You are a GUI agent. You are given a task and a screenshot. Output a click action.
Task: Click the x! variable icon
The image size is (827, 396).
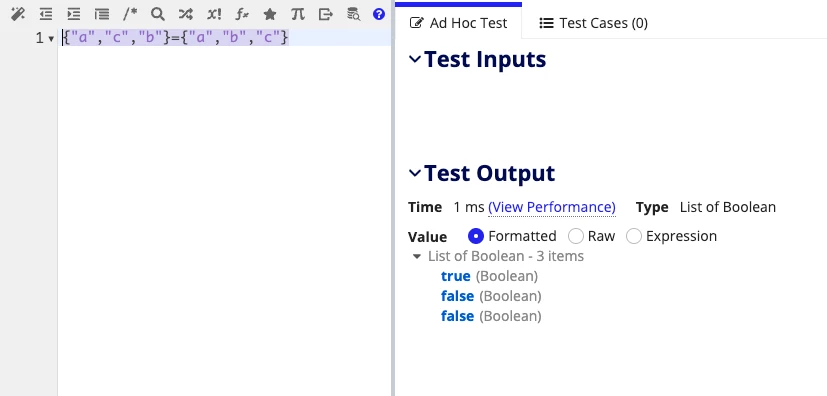[x=214, y=14]
